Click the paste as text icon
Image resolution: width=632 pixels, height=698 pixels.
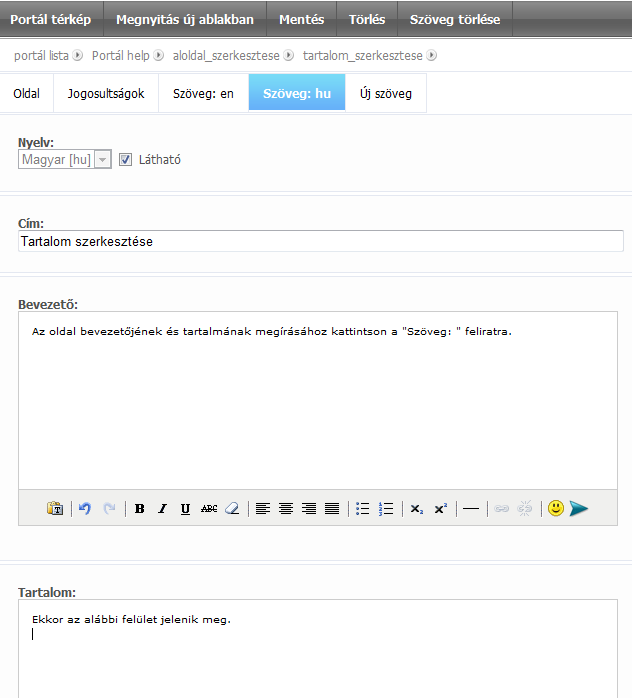(55, 508)
